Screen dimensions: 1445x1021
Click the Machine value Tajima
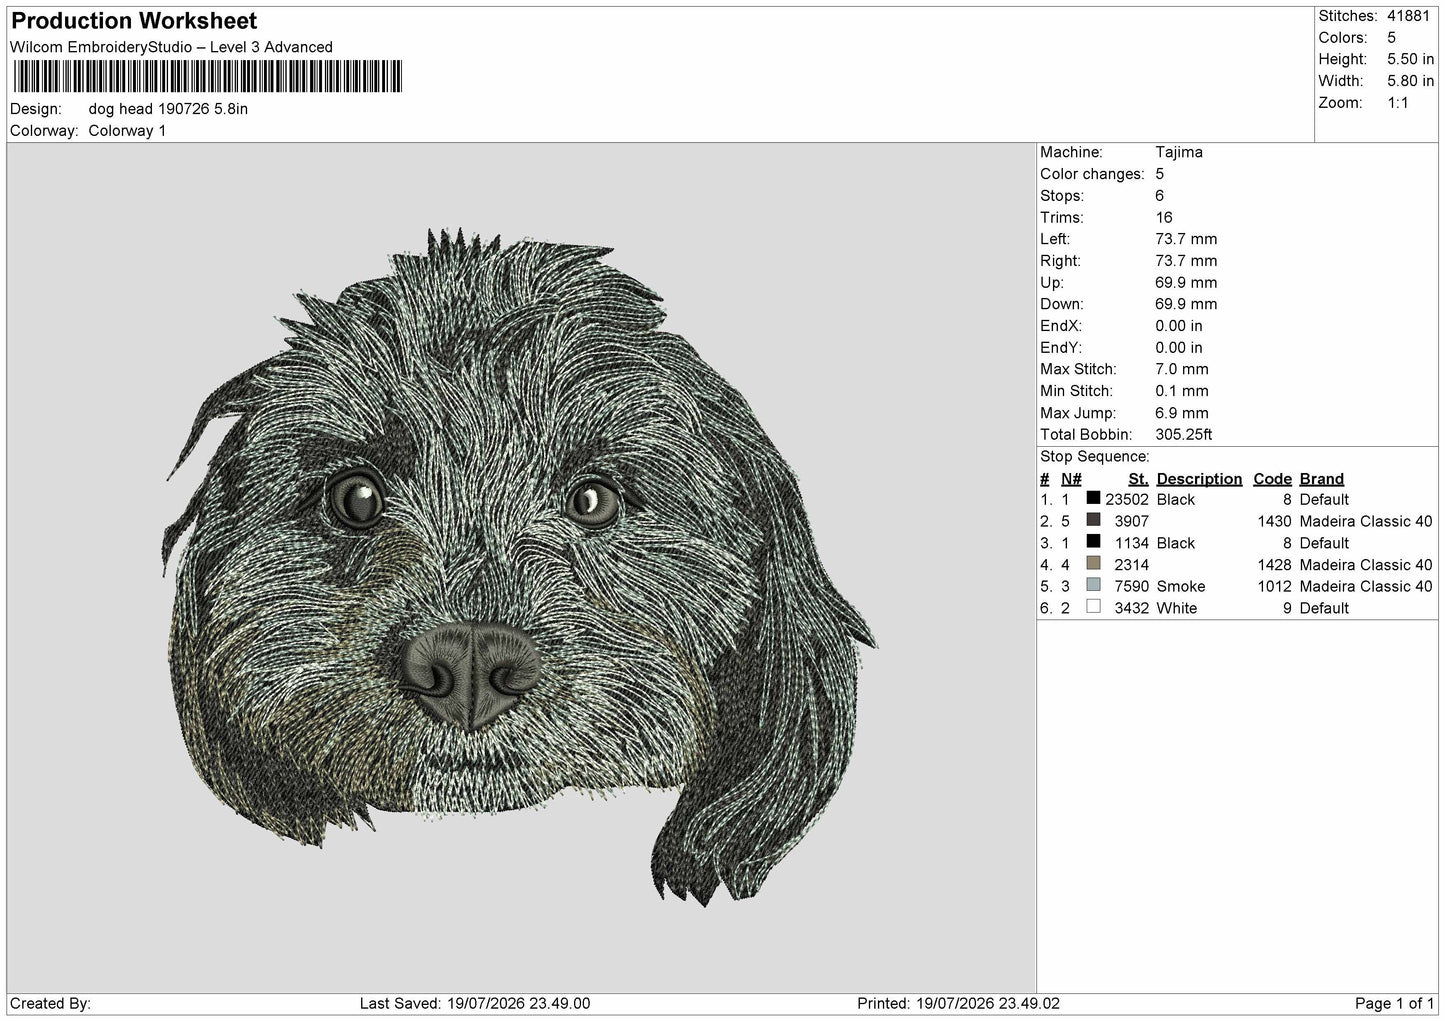[x=1179, y=152]
